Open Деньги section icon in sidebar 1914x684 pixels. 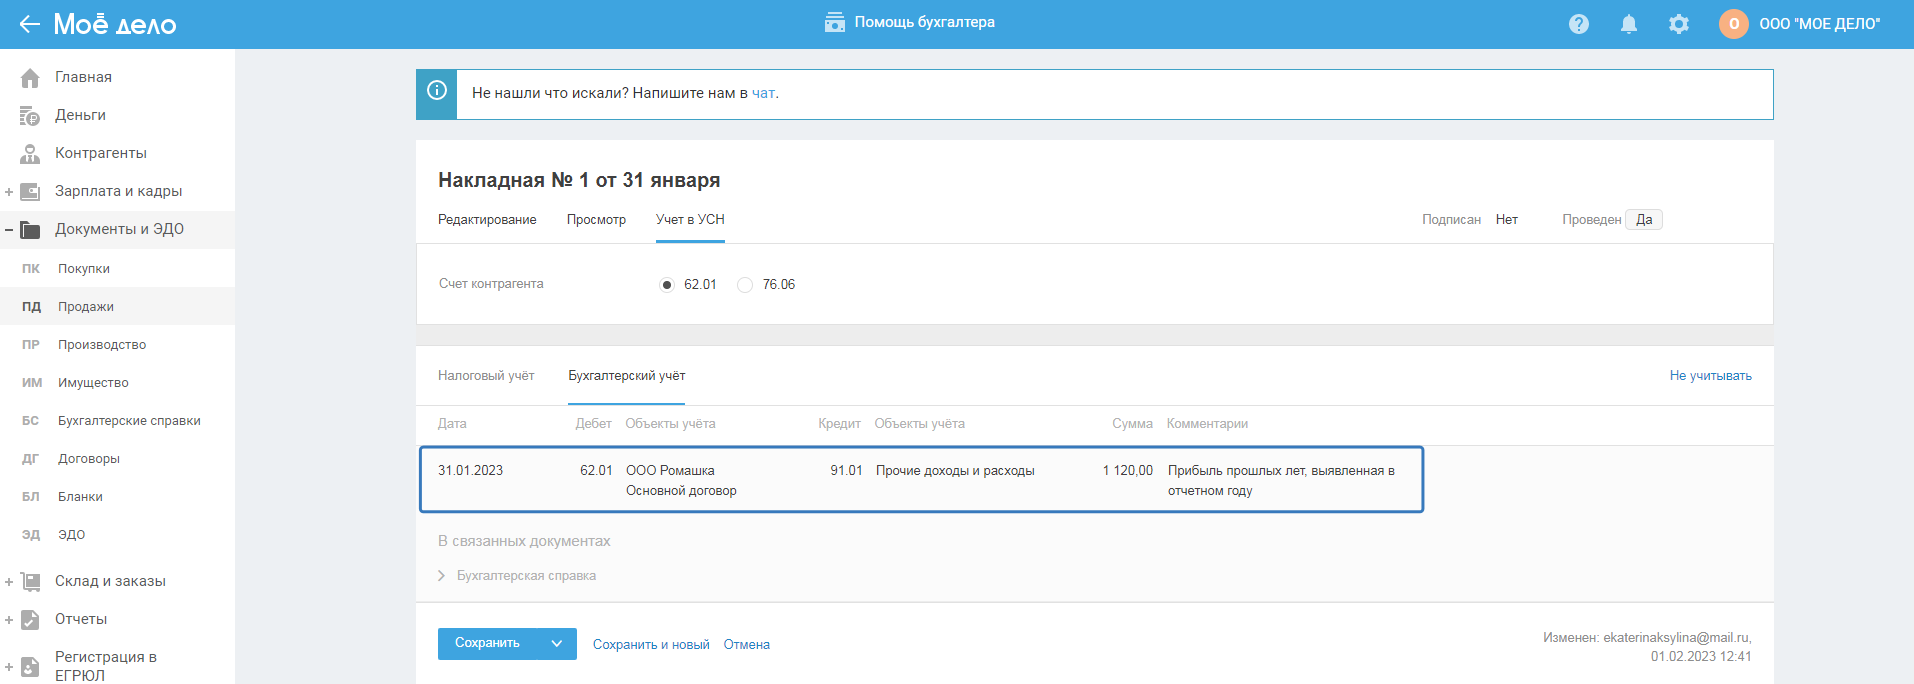click(x=30, y=116)
